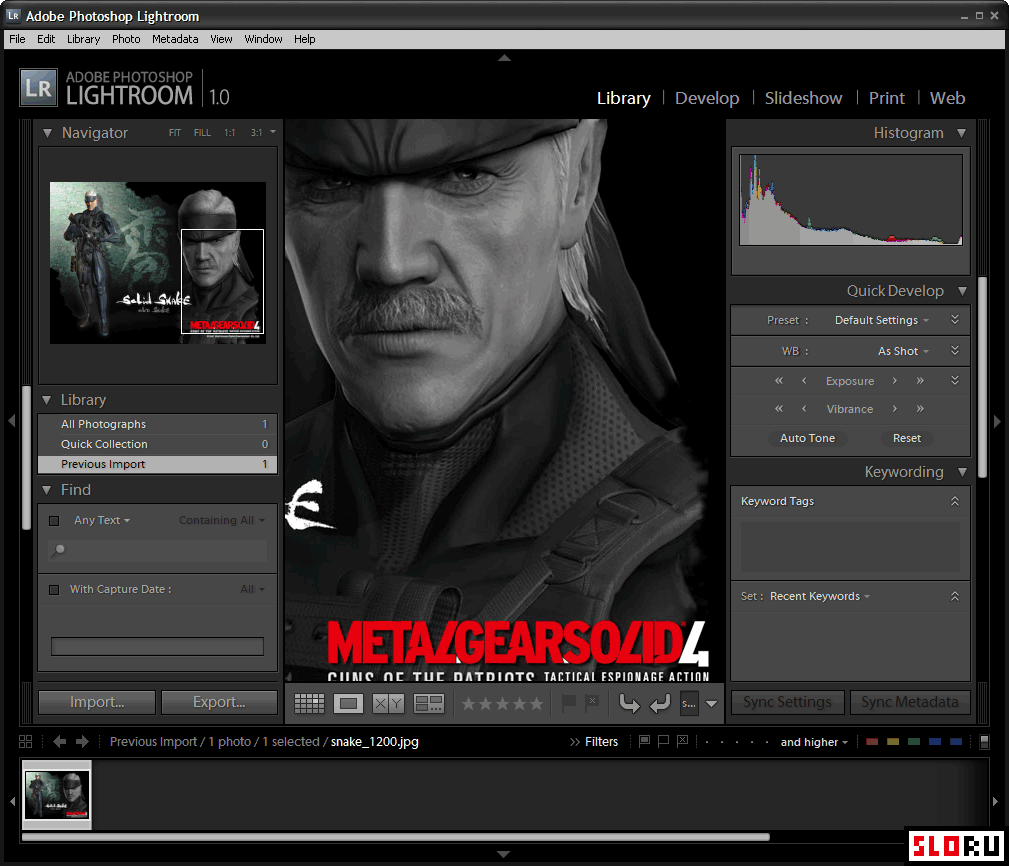Set a five-star rating in toolbar
This screenshot has width=1009, height=866.
(x=536, y=704)
